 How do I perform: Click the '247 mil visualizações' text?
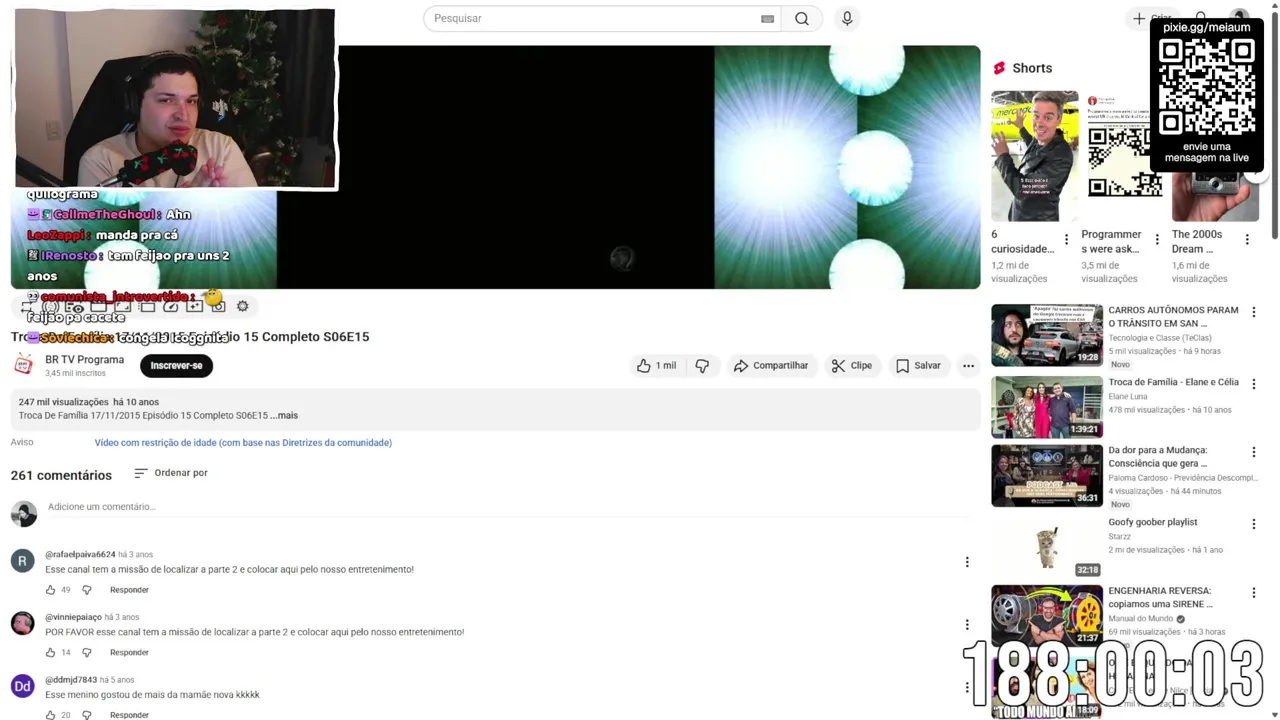point(63,402)
